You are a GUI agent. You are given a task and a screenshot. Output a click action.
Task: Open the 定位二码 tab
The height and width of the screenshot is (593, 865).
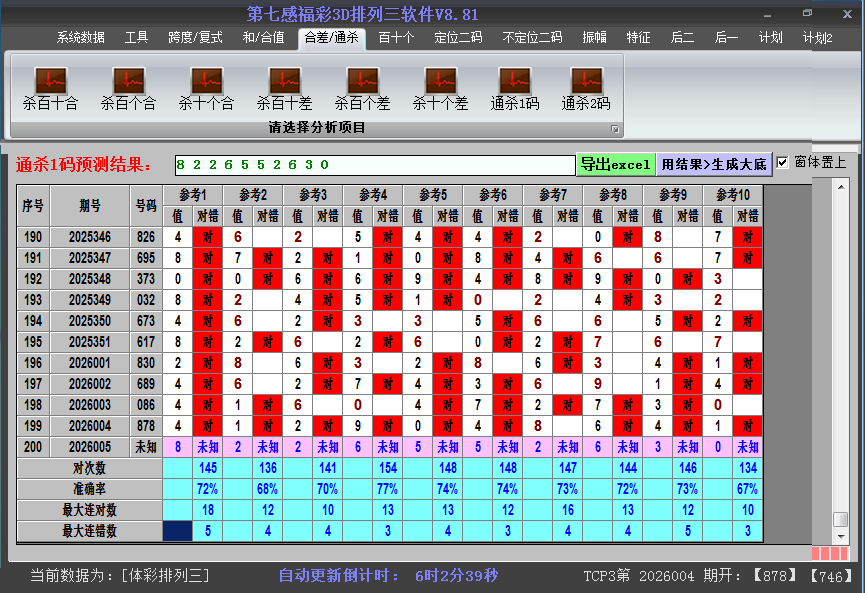(458, 38)
